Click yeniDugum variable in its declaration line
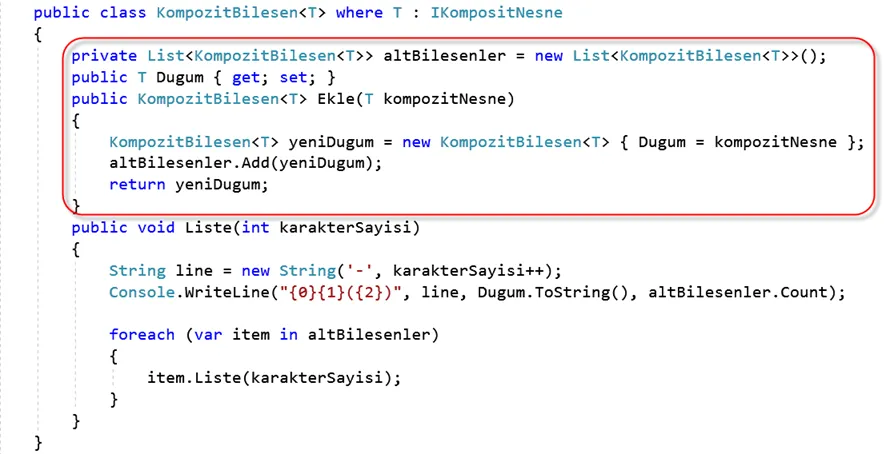The width and height of the screenshot is (894, 454). (331, 142)
